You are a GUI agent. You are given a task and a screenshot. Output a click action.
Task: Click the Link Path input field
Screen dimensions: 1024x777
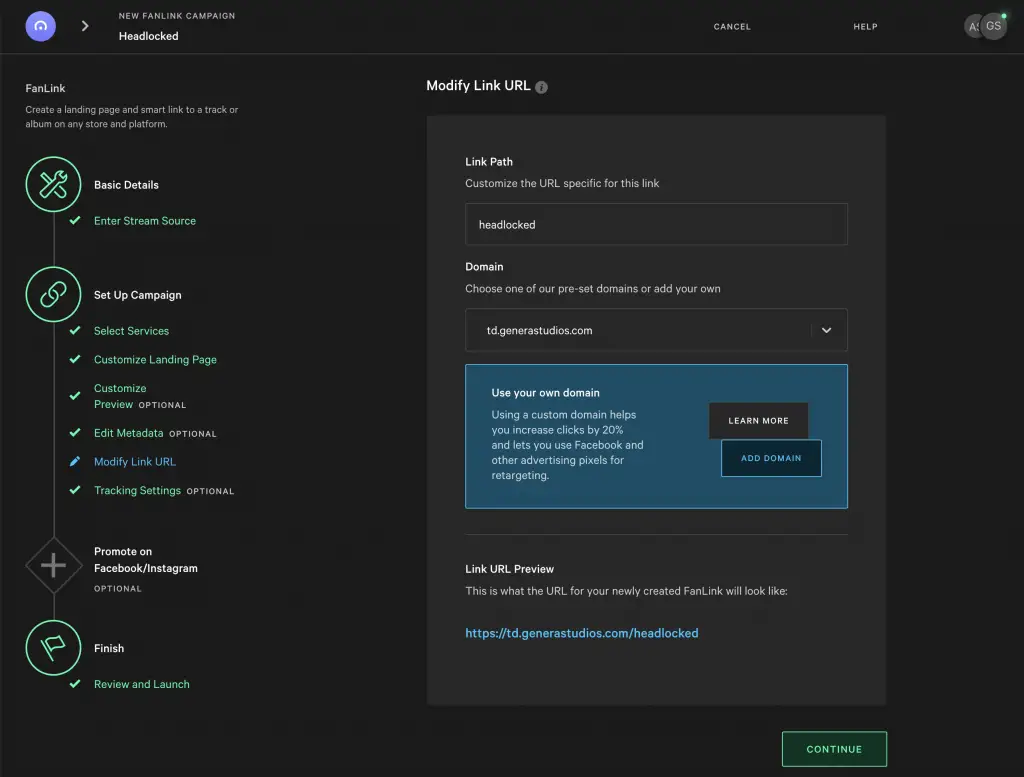coord(656,224)
